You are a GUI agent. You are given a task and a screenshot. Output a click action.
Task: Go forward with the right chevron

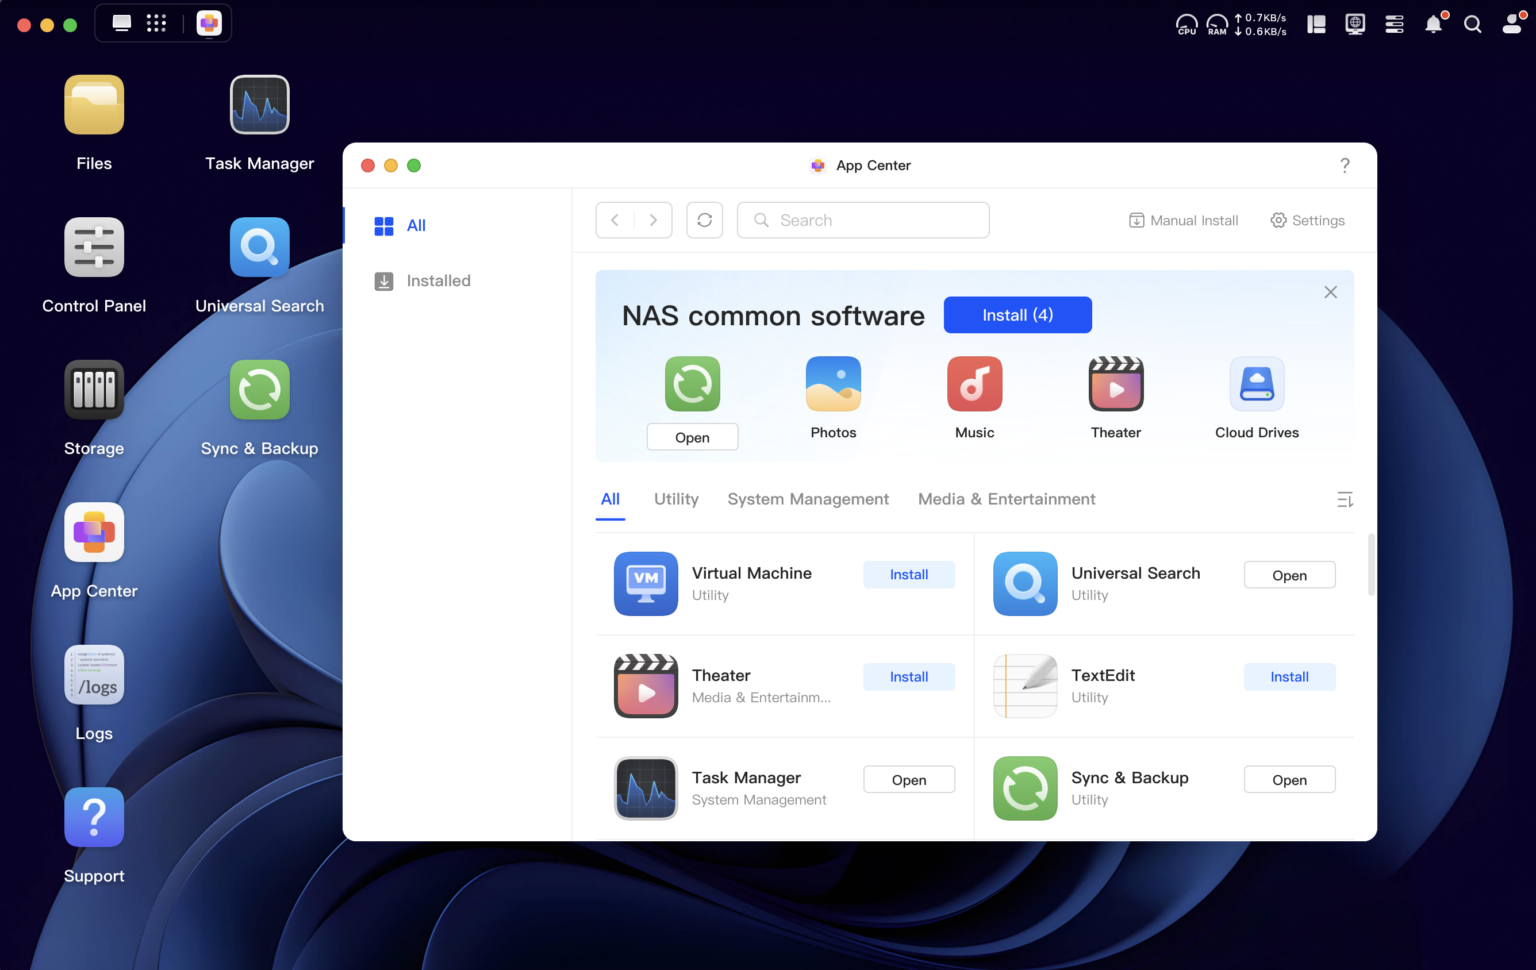tap(653, 220)
